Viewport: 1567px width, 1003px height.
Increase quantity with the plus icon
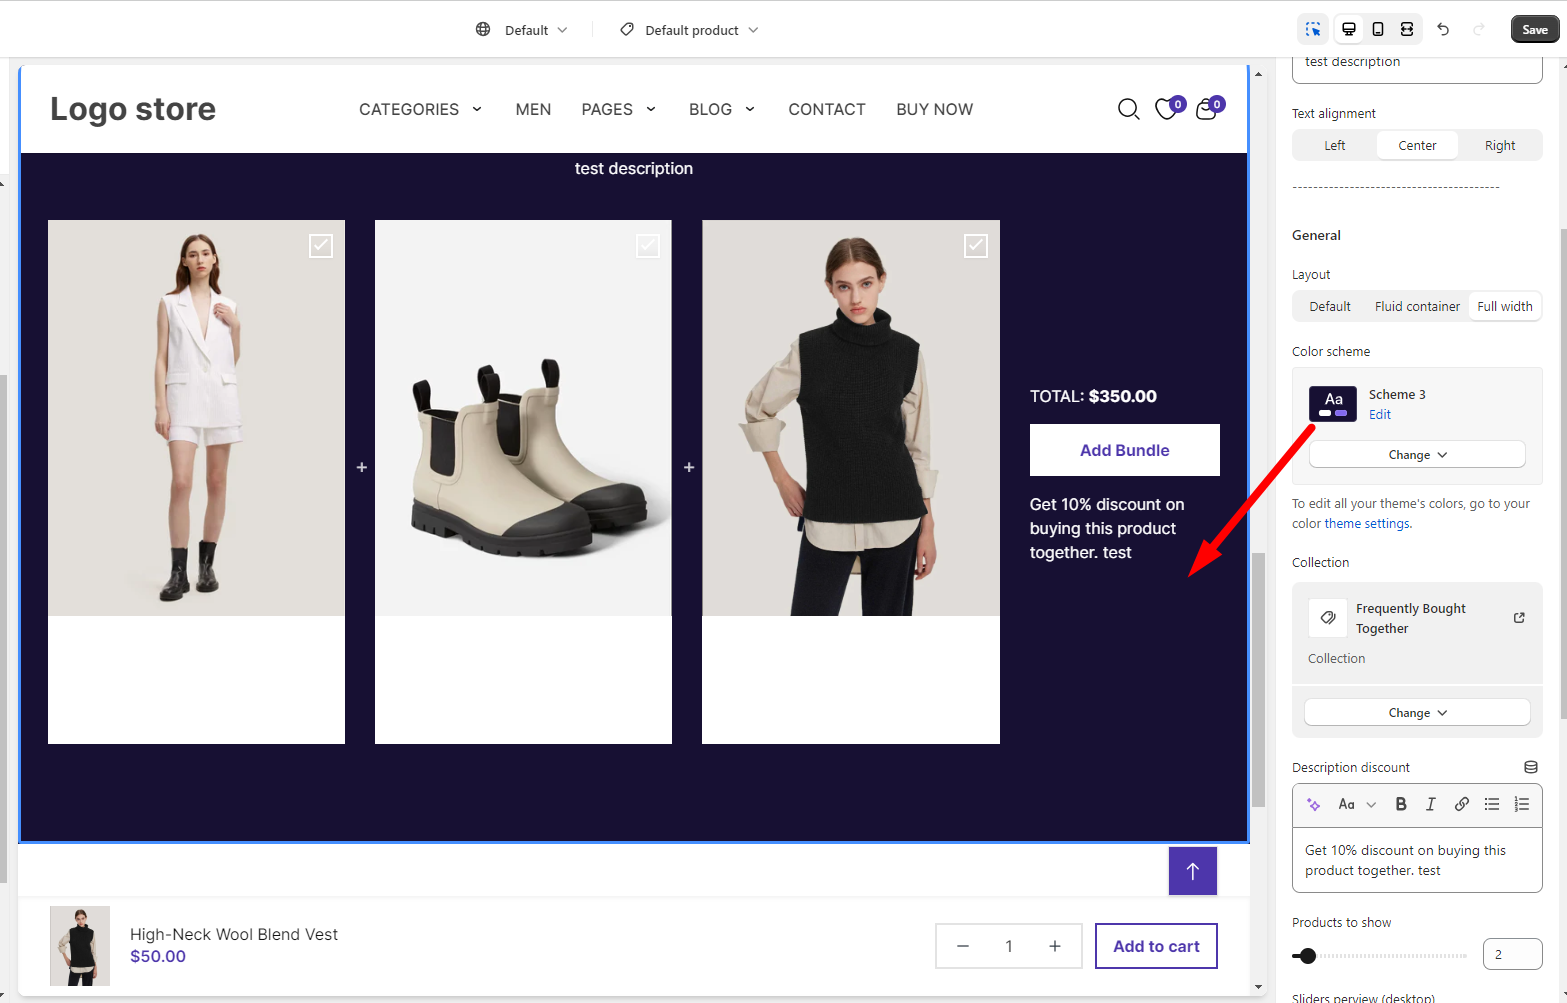click(1055, 946)
